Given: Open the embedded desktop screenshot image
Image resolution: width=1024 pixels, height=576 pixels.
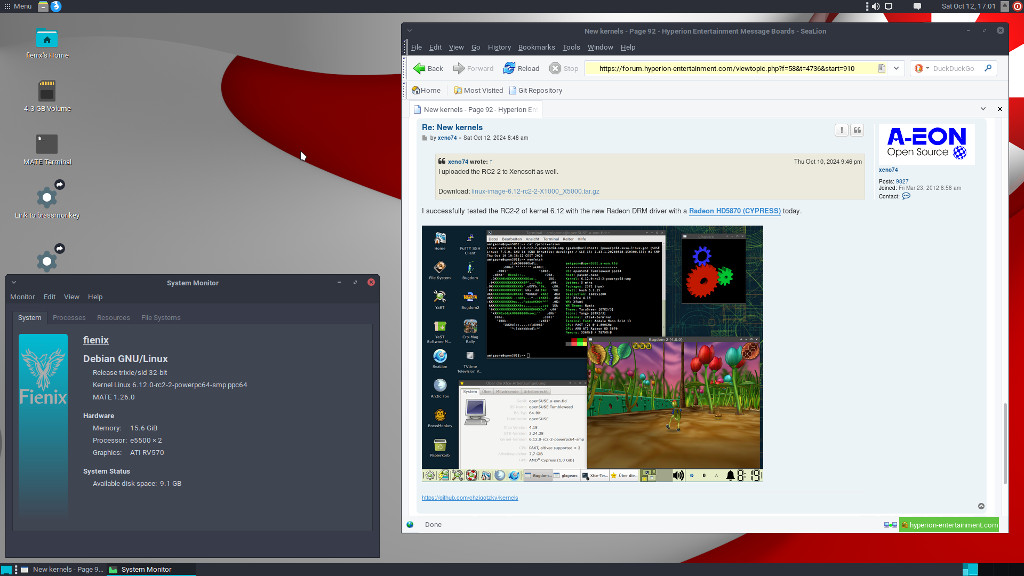Looking at the screenshot, I should coord(592,354).
